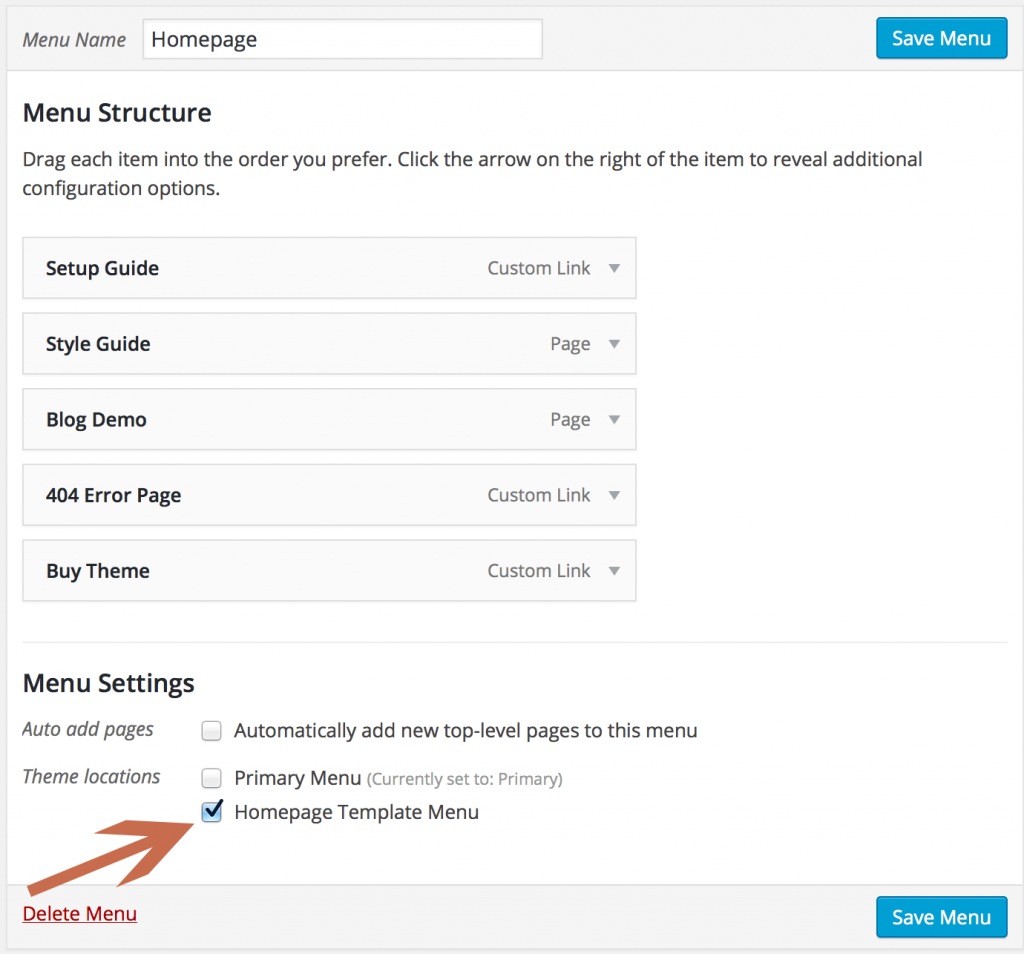This screenshot has height=954, width=1024.
Task: Click the "Primary Menu" label text
Action: point(297,778)
